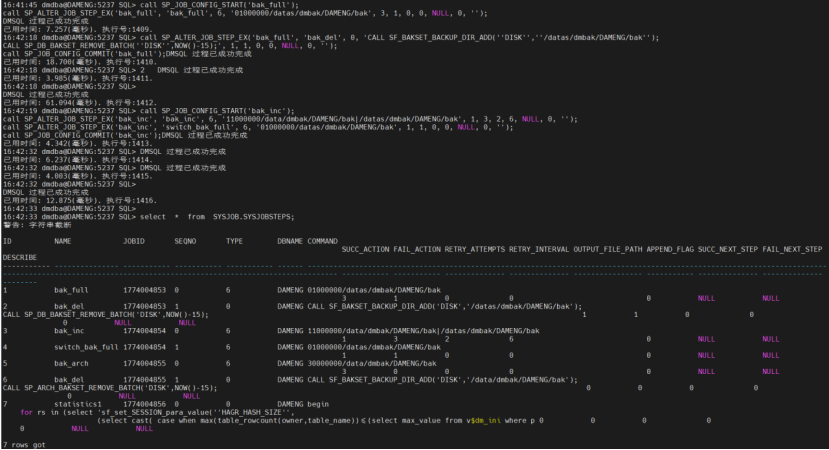This screenshot has width=829, height=450.
Task: Click JOBID 1774004856 in the statistics1 row
Action: 144,405
